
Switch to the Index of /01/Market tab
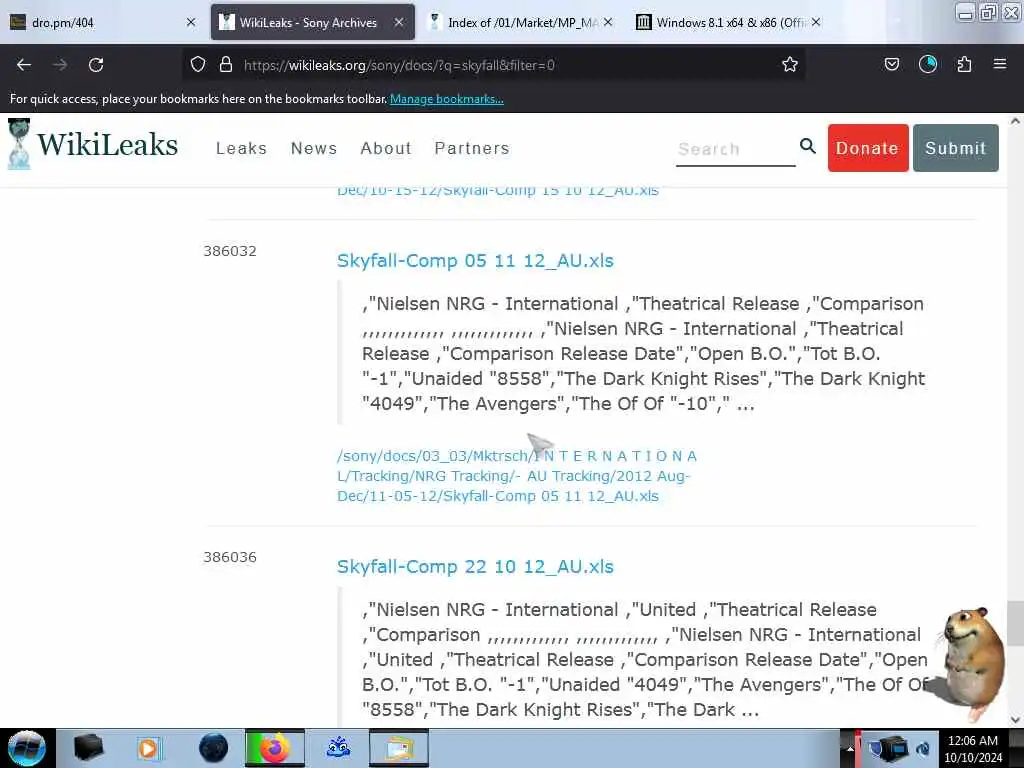coord(519,22)
